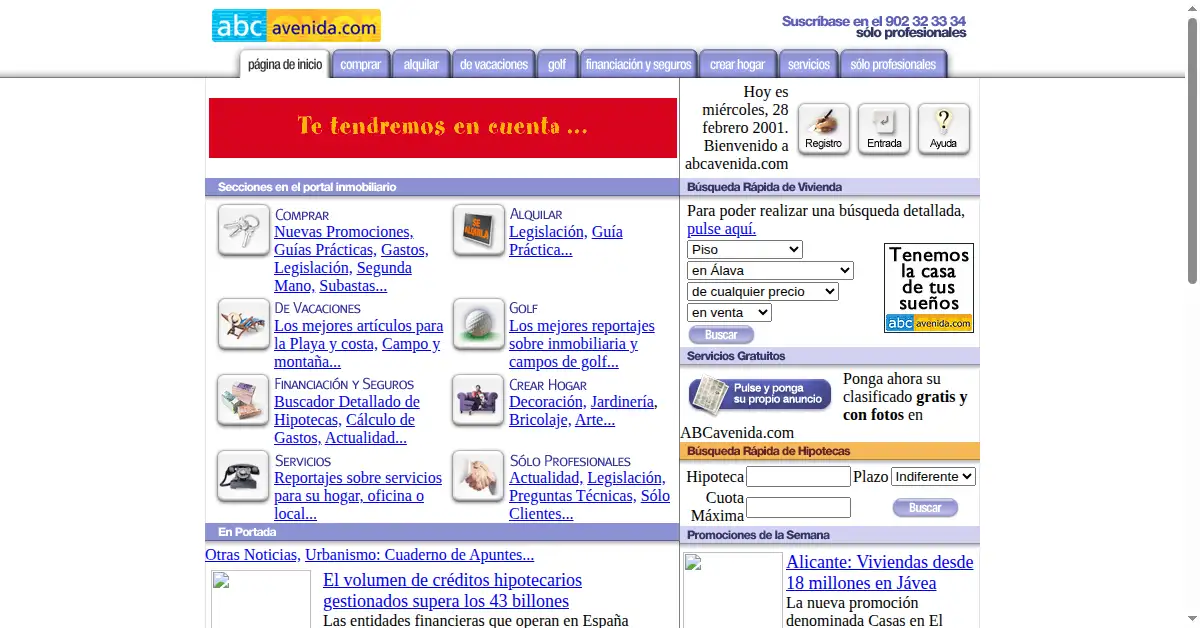Open the Legislación link under Alquilar
The height and width of the screenshot is (628, 1200).
548,232
